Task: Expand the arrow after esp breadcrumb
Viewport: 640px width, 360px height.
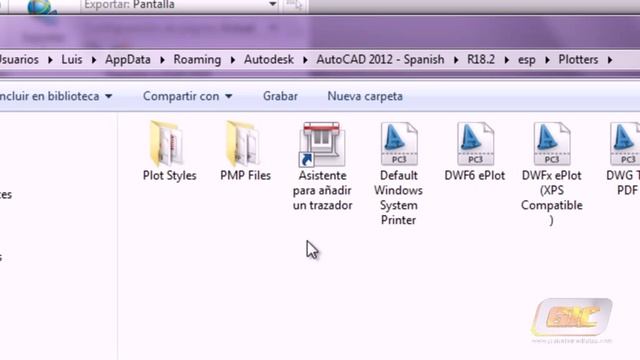Action: coord(547,60)
